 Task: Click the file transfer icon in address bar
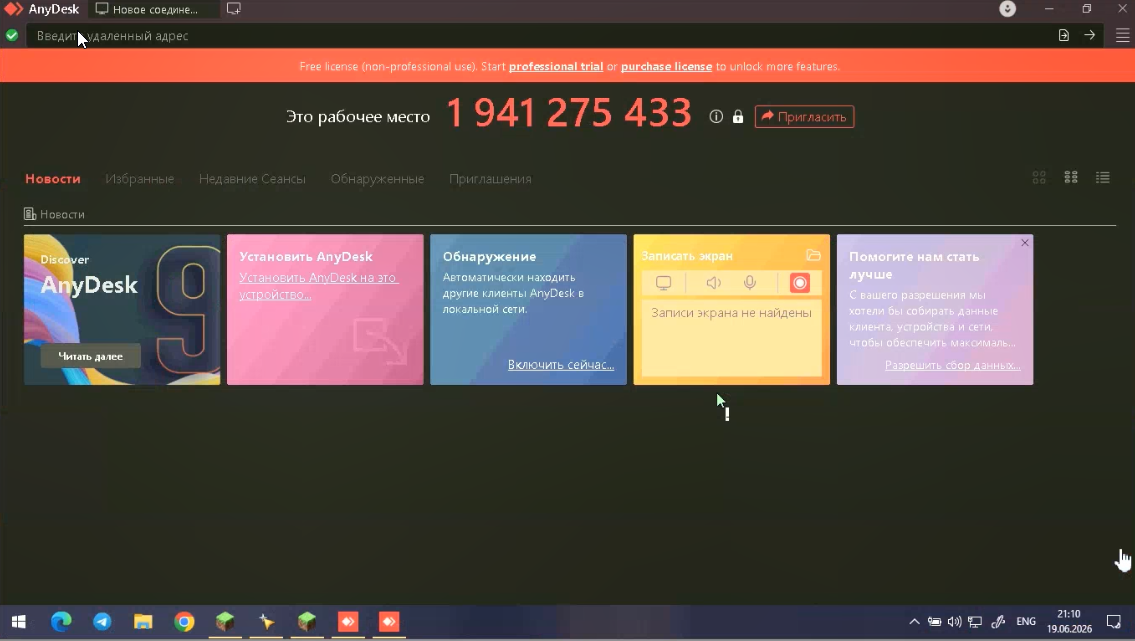1063,35
